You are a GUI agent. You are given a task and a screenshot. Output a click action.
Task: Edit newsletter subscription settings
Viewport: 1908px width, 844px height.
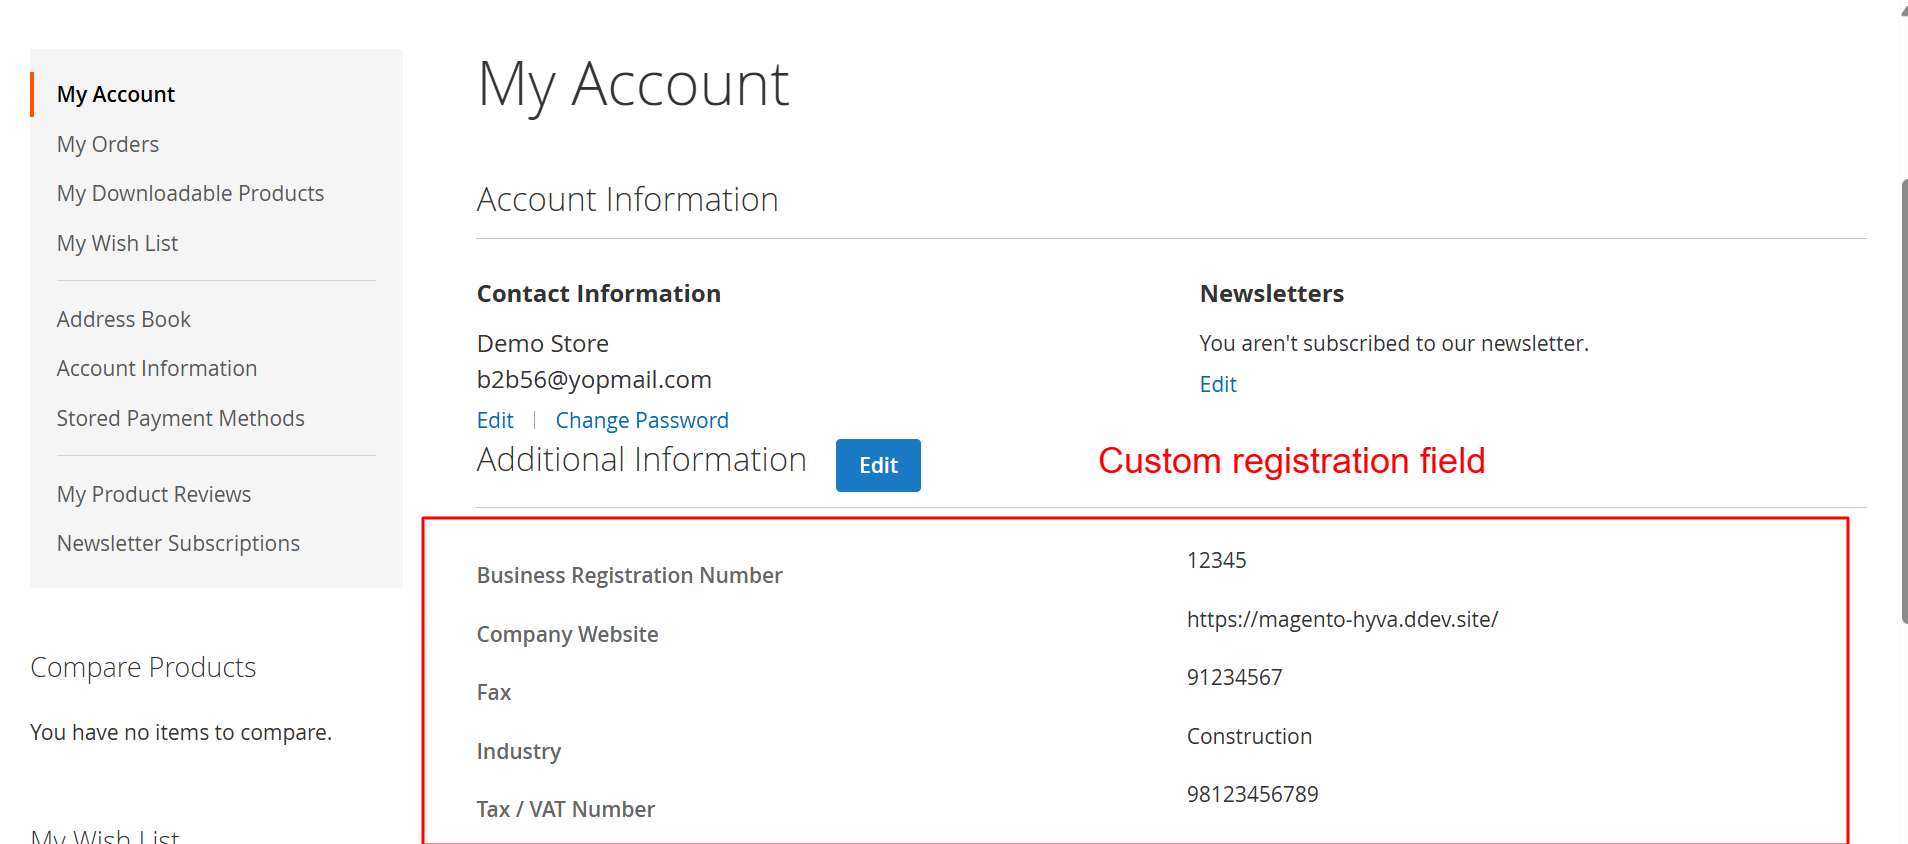click(1217, 384)
